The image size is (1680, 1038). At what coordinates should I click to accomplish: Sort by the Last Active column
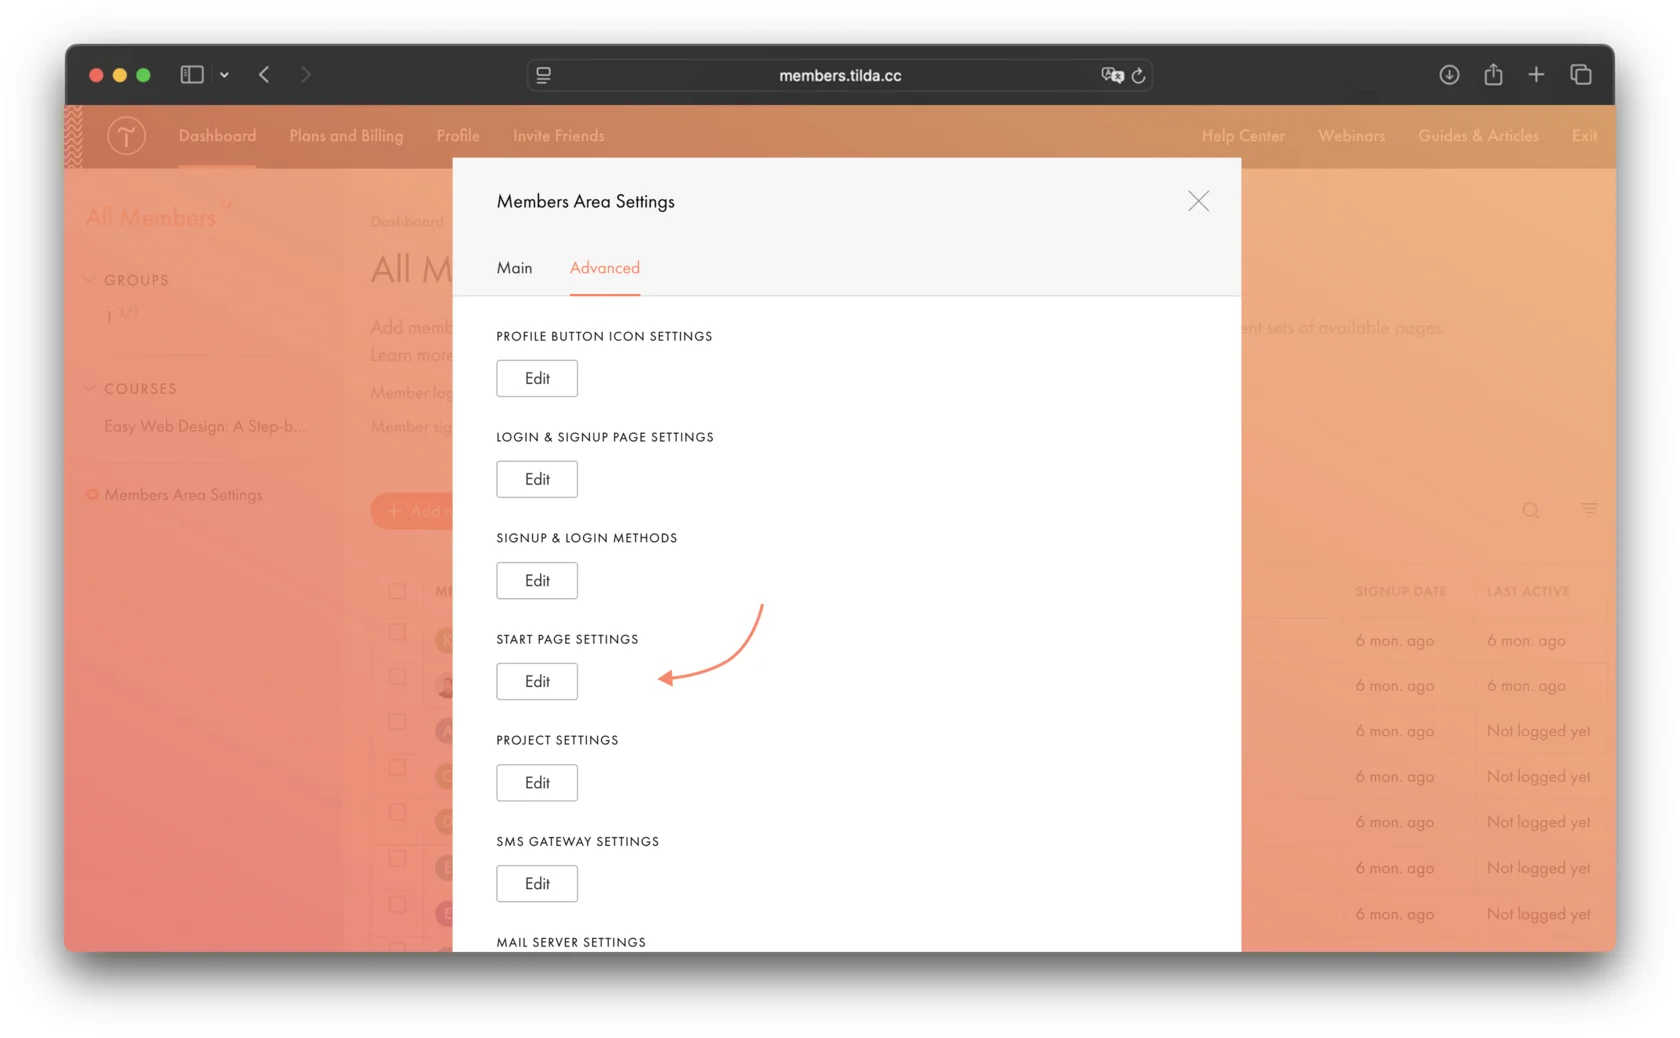point(1528,591)
